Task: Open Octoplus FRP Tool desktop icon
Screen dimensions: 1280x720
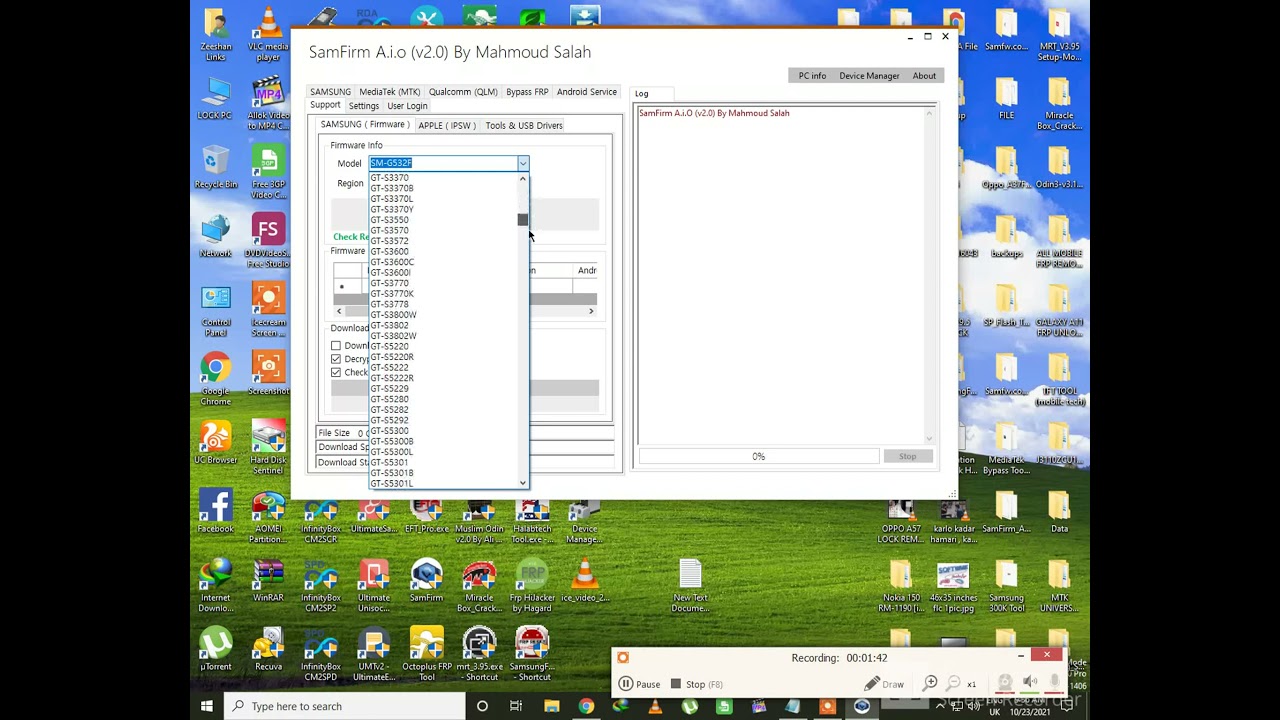Action: [x=426, y=655]
